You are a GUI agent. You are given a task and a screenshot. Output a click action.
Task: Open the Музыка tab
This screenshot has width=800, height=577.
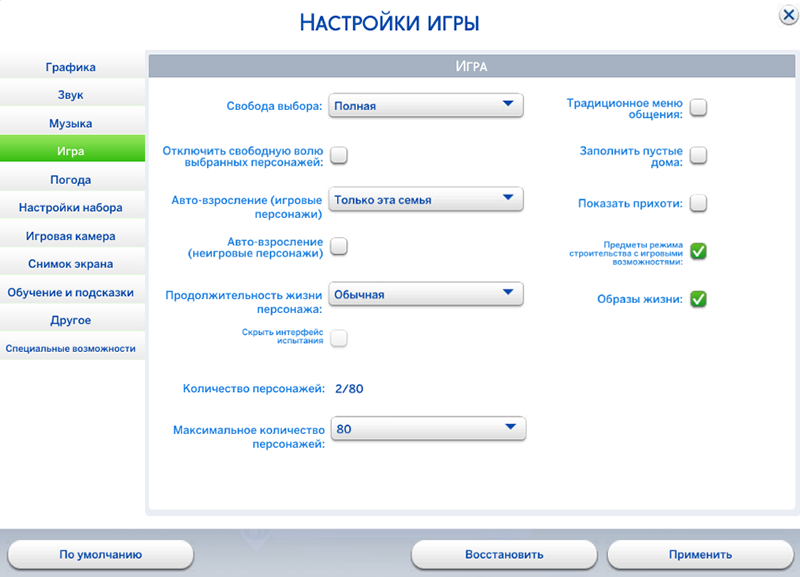click(x=71, y=123)
